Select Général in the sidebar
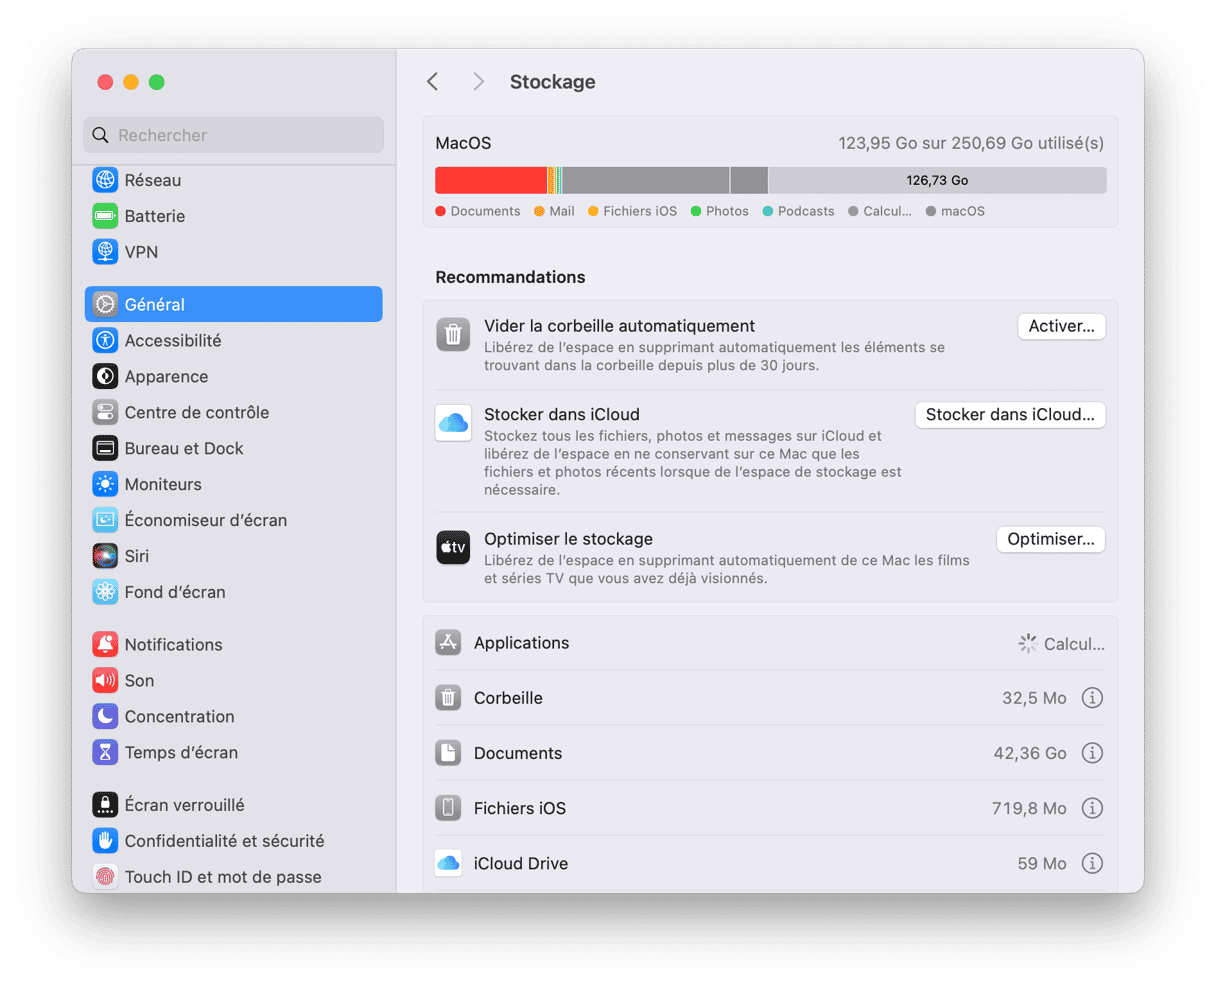This screenshot has width=1216, height=988. coord(233,305)
